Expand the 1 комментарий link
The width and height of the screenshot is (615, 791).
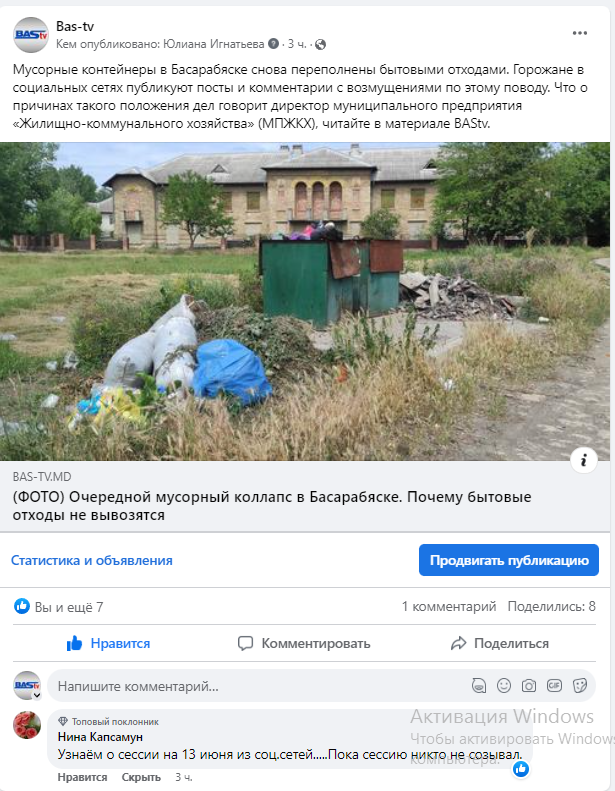pyautogui.click(x=449, y=606)
